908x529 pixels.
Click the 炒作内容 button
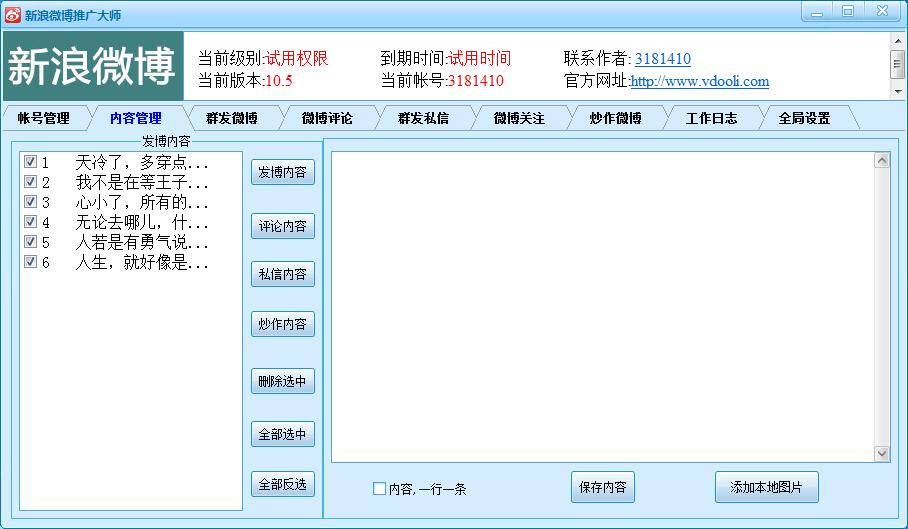pyautogui.click(x=283, y=324)
